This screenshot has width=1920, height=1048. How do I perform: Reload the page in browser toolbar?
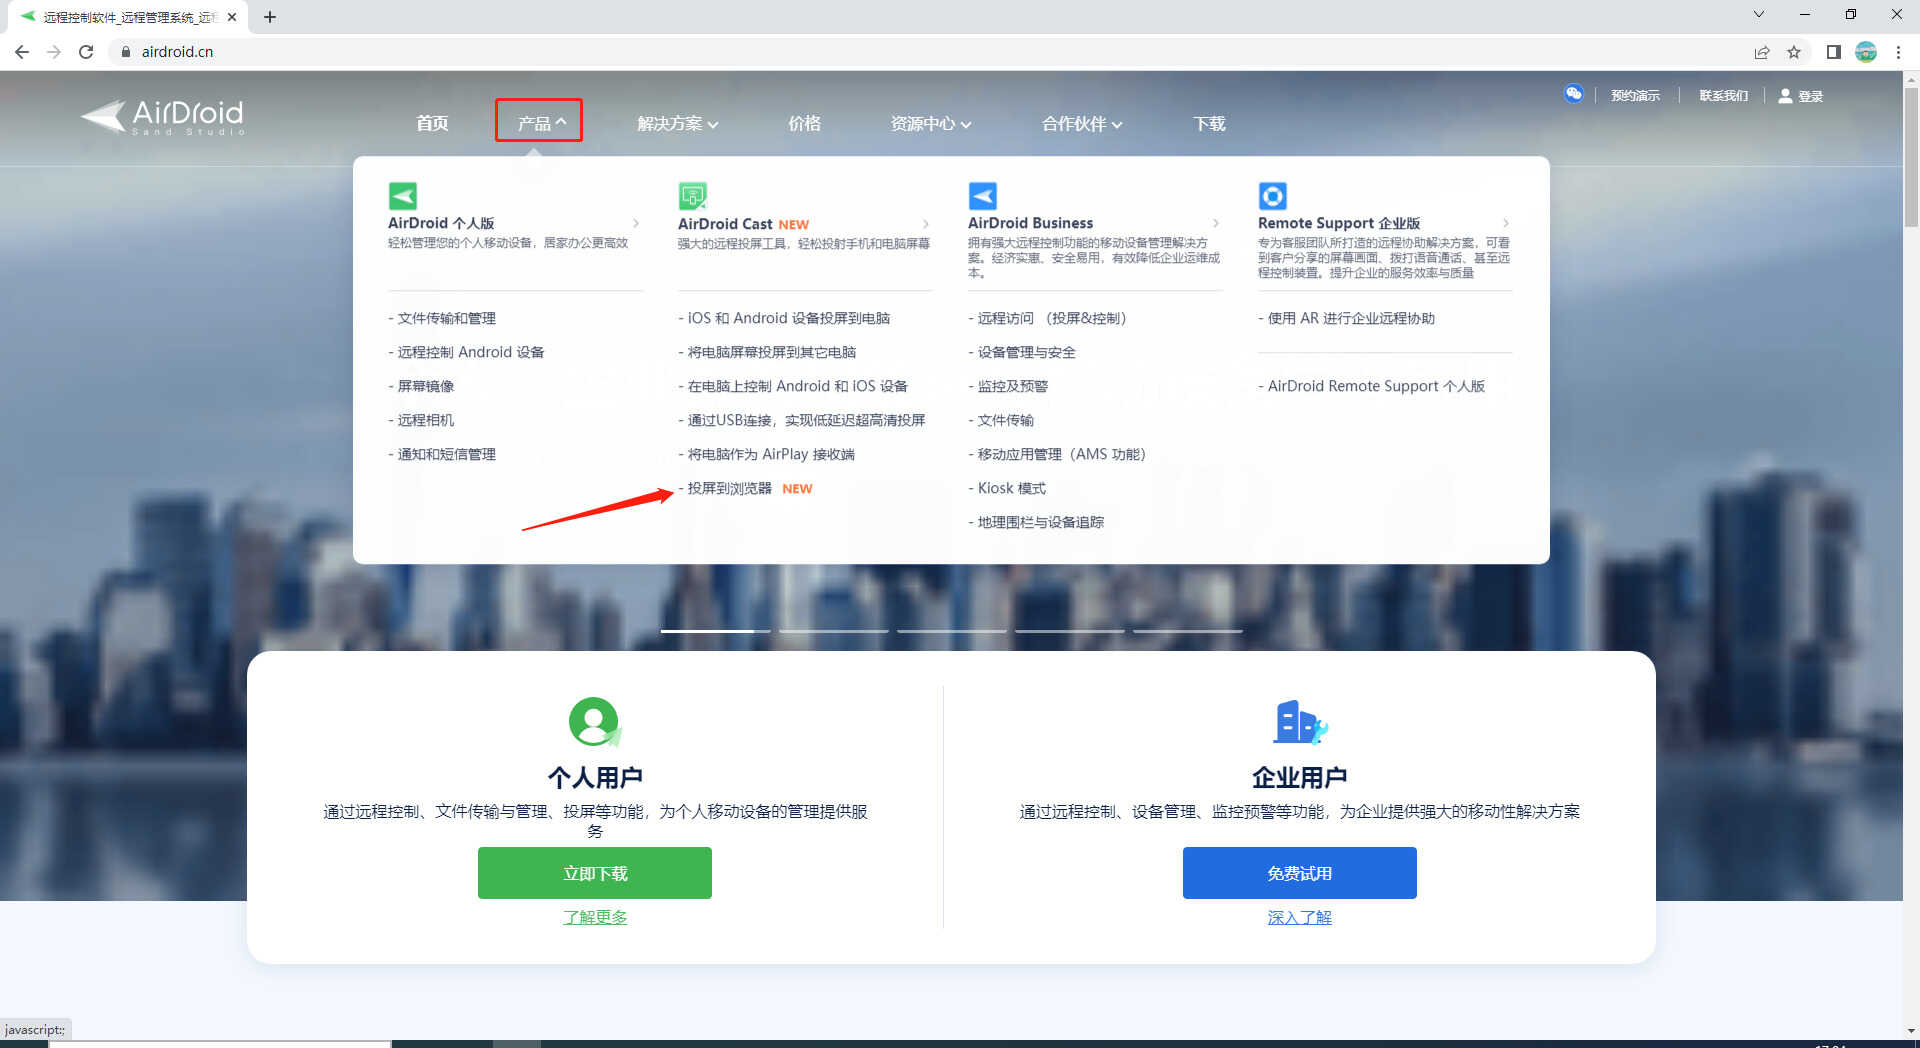pos(86,52)
